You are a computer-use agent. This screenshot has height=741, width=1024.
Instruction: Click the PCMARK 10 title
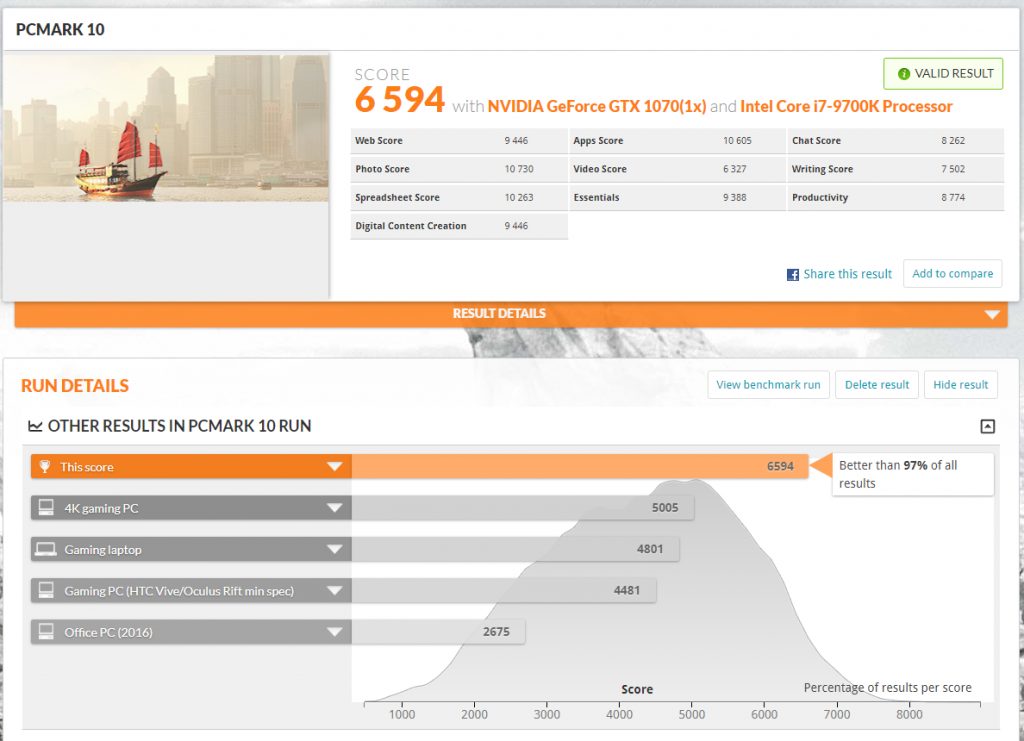point(60,29)
